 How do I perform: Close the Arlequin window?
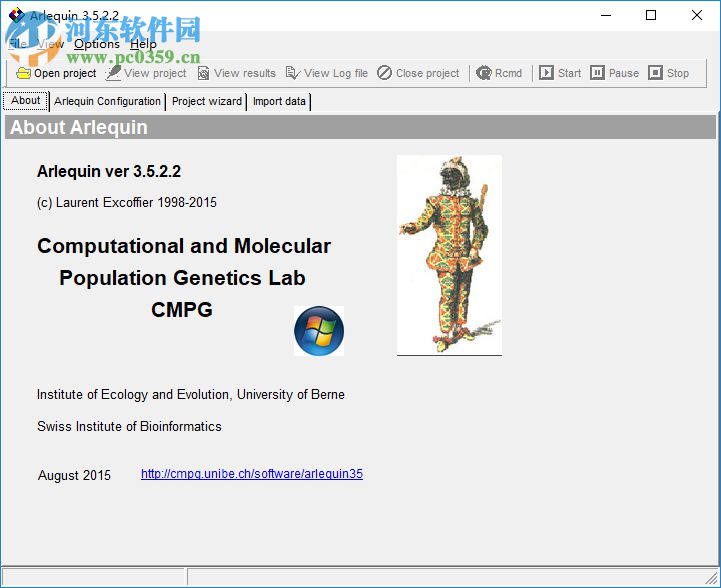coord(697,15)
